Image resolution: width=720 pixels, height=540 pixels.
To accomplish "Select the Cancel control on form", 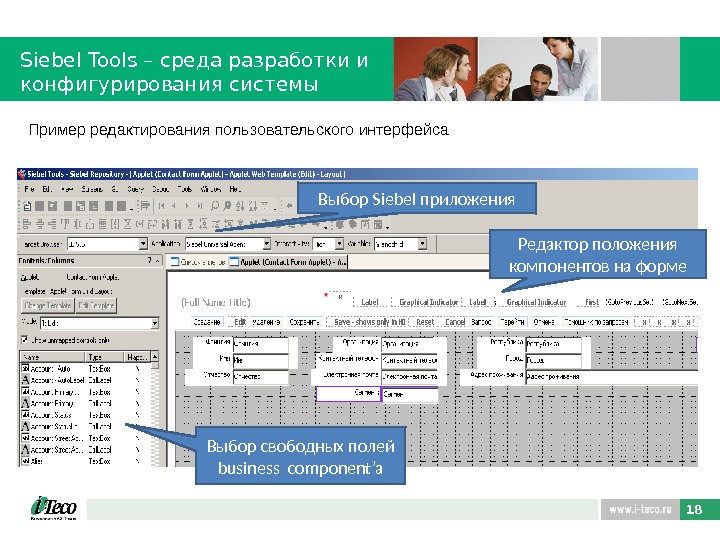I will click(455, 322).
